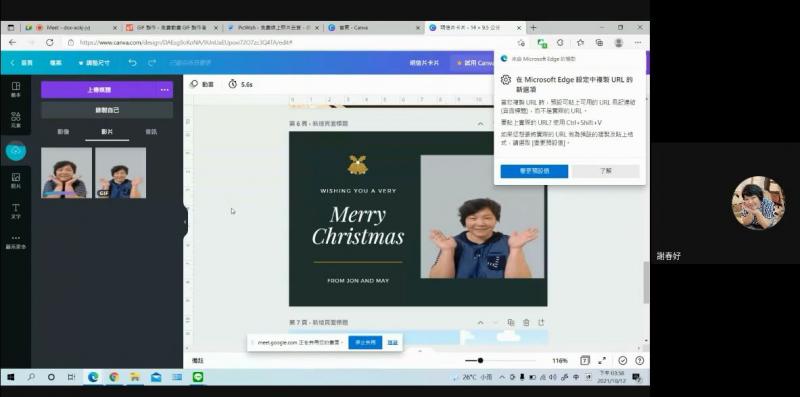Open a new browser tab

coord(534,28)
